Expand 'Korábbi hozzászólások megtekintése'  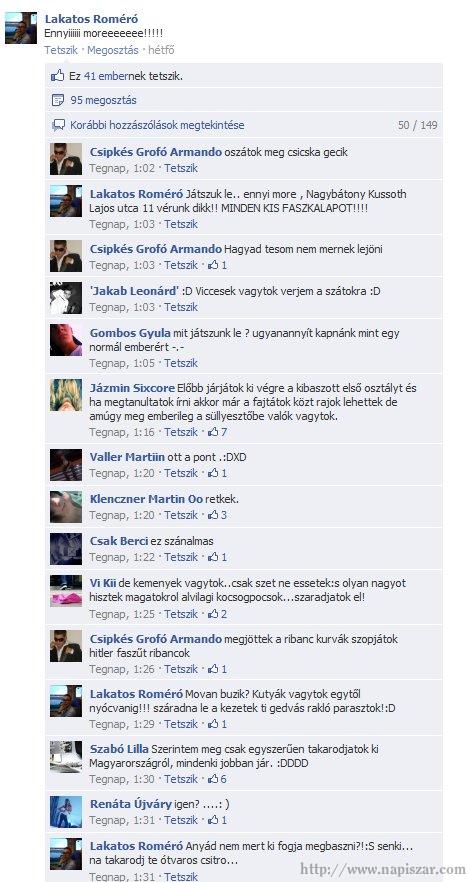pyautogui.click(x=157, y=125)
